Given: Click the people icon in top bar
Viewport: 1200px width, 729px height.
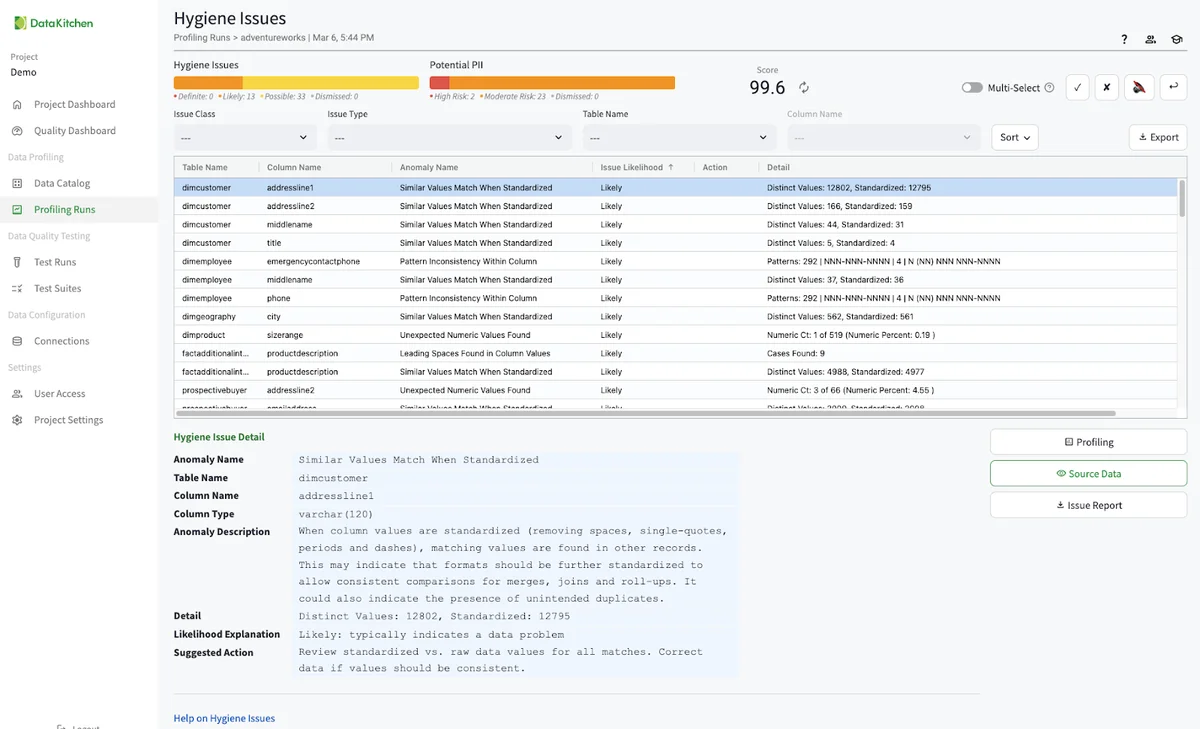Looking at the screenshot, I should [x=1151, y=40].
